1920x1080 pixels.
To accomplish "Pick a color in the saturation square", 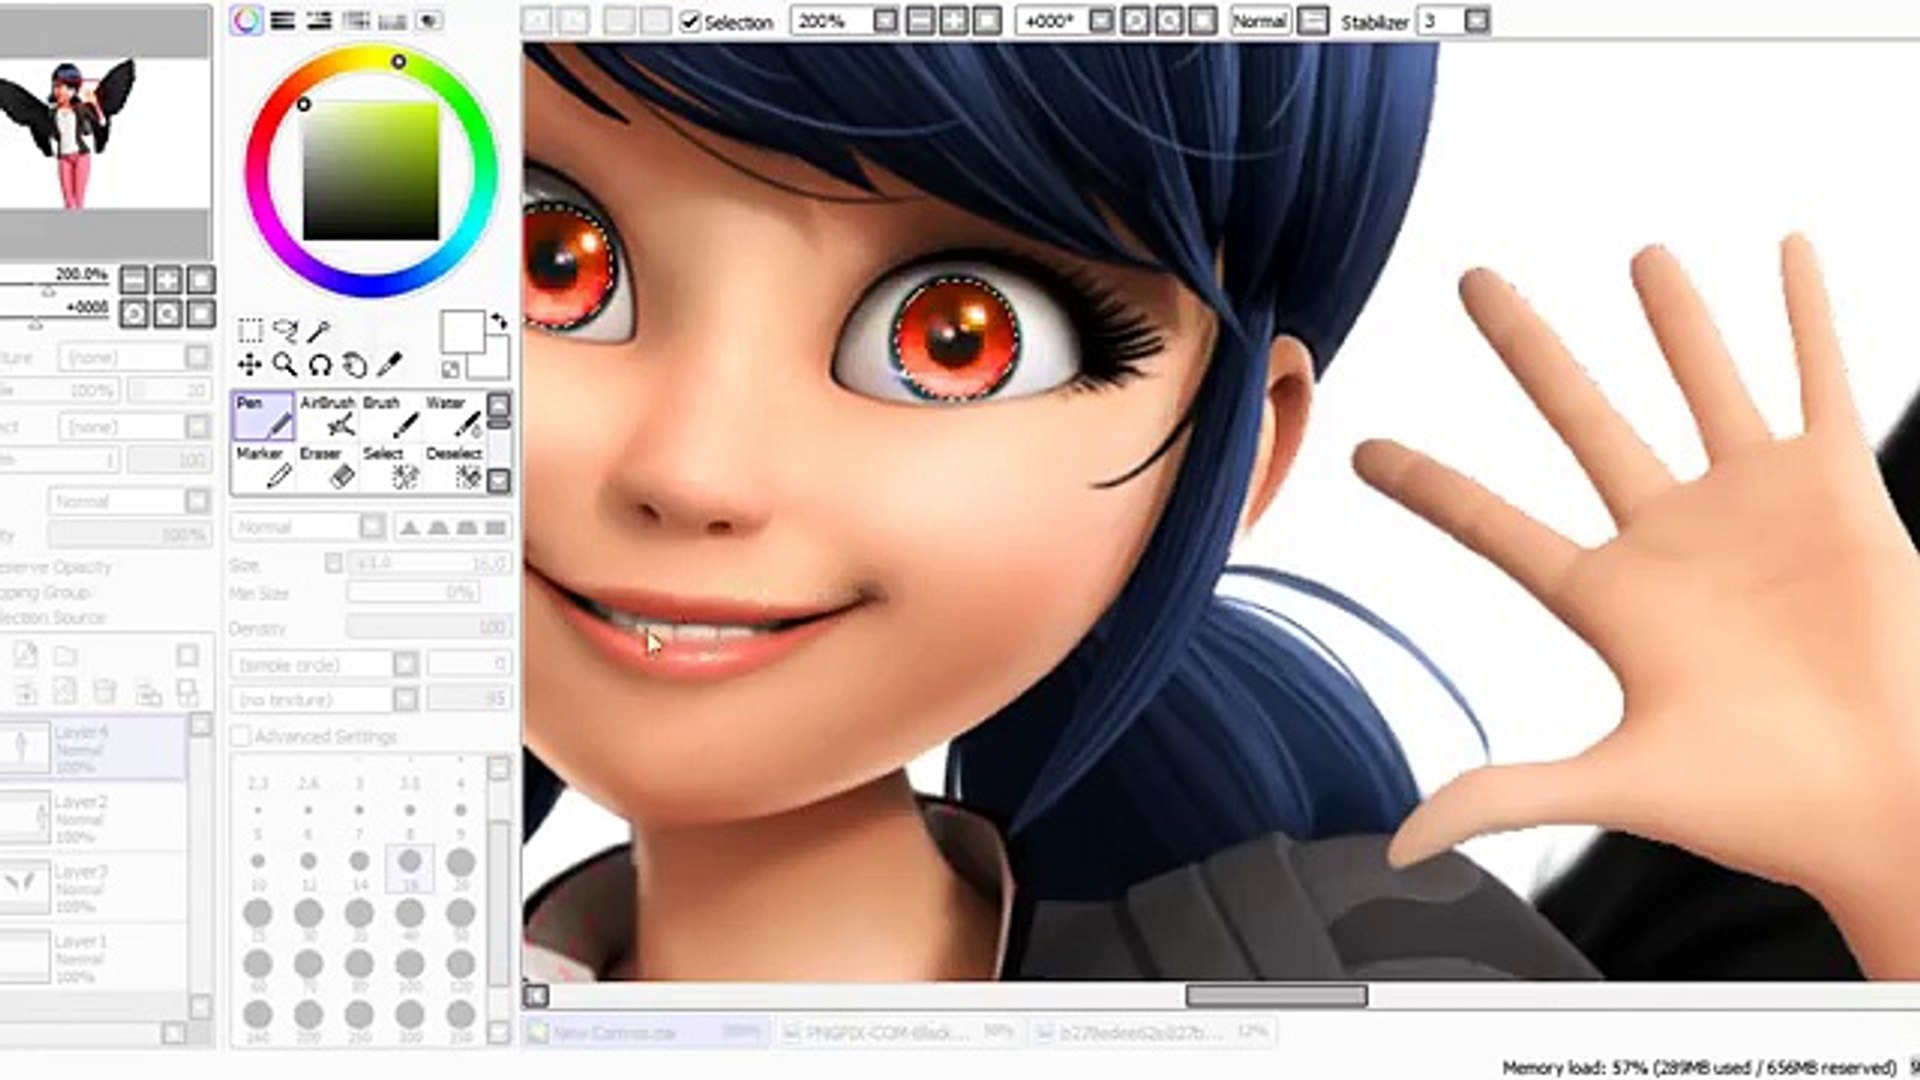I will click(x=370, y=170).
